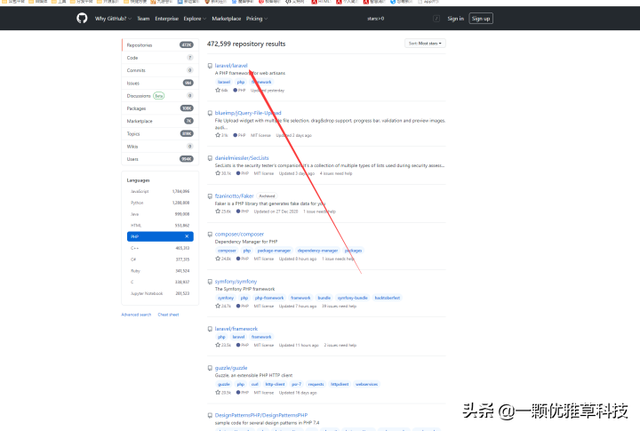Open blueimp/jQuery-File-Upload repository
The width and height of the screenshot is (640, 431).
click(248, 113)
